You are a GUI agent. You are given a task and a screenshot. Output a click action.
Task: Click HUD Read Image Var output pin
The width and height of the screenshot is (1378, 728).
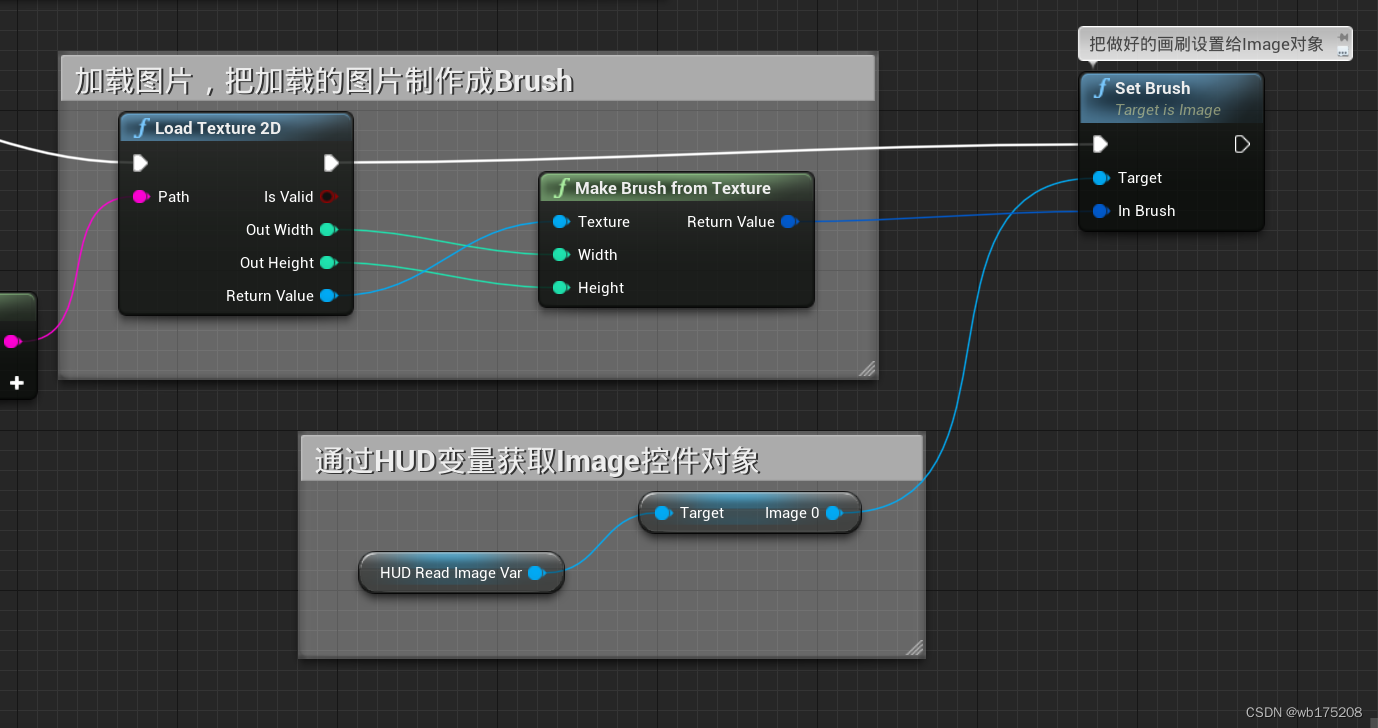537,573
